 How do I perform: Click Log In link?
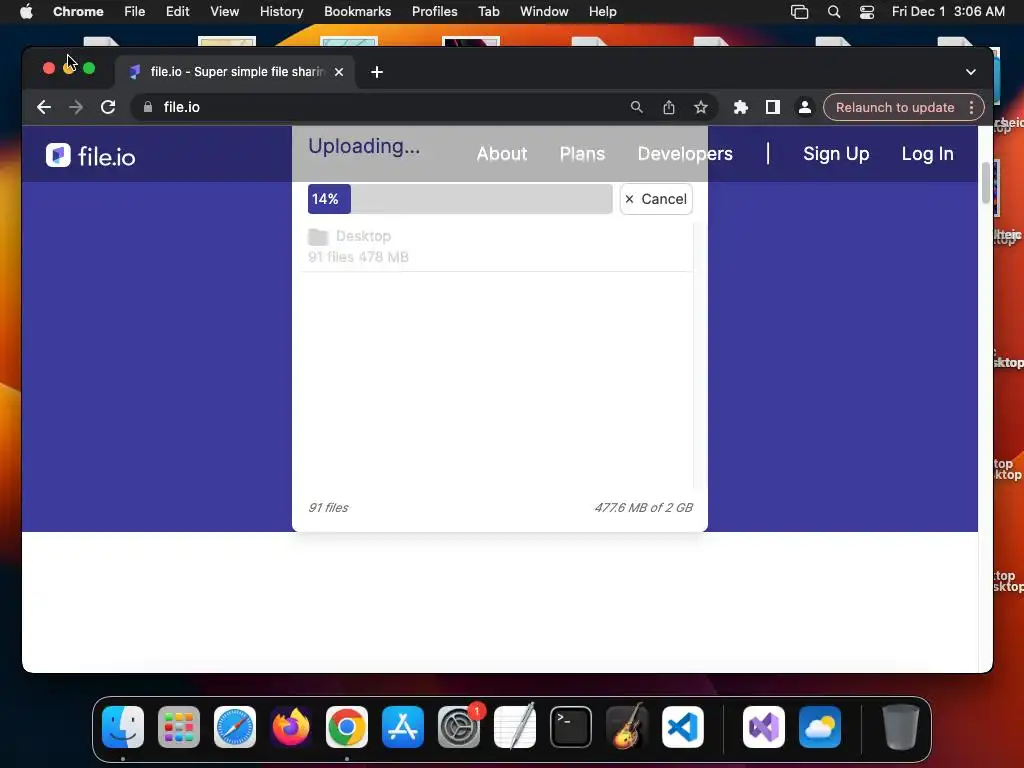[x=927, y=153]
